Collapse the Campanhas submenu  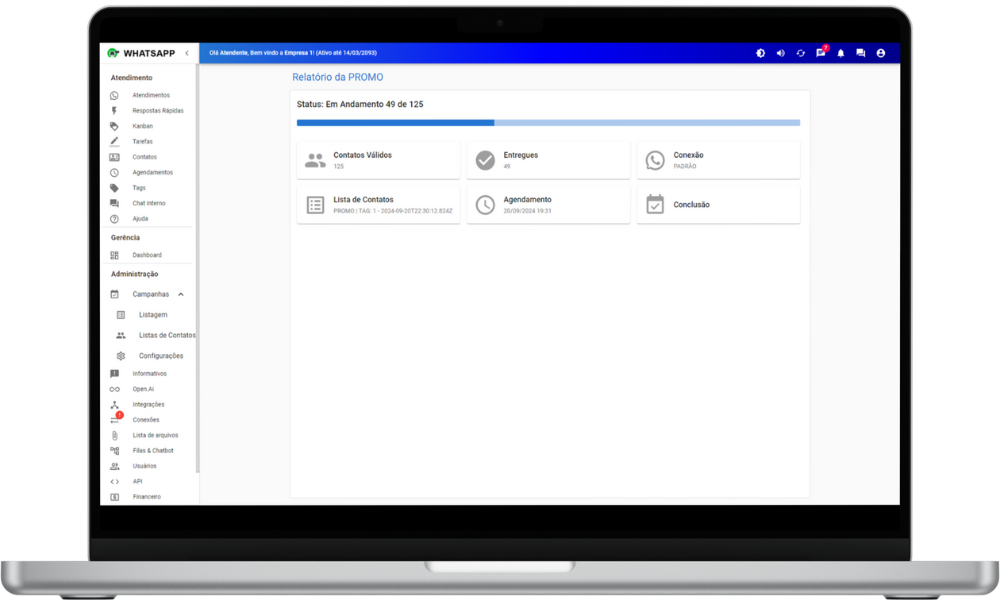[181, 294]
